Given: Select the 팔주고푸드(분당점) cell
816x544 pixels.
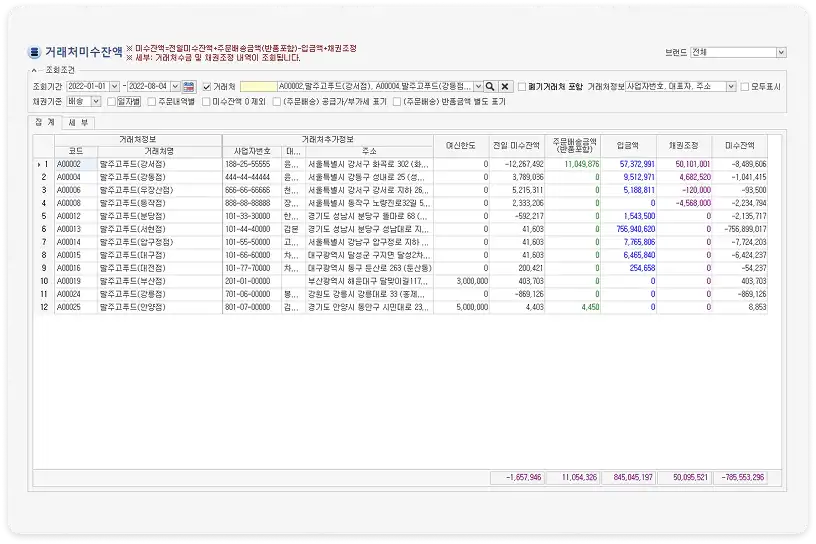Looking at the screenshot, I should (159, 217).
